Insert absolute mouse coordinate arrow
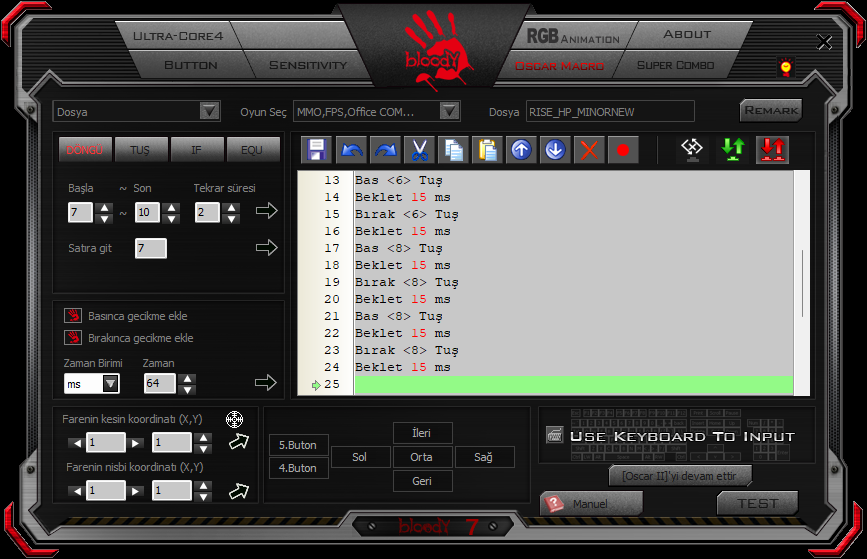This screenshot has width=867, height=559. [x=239, y=441]
